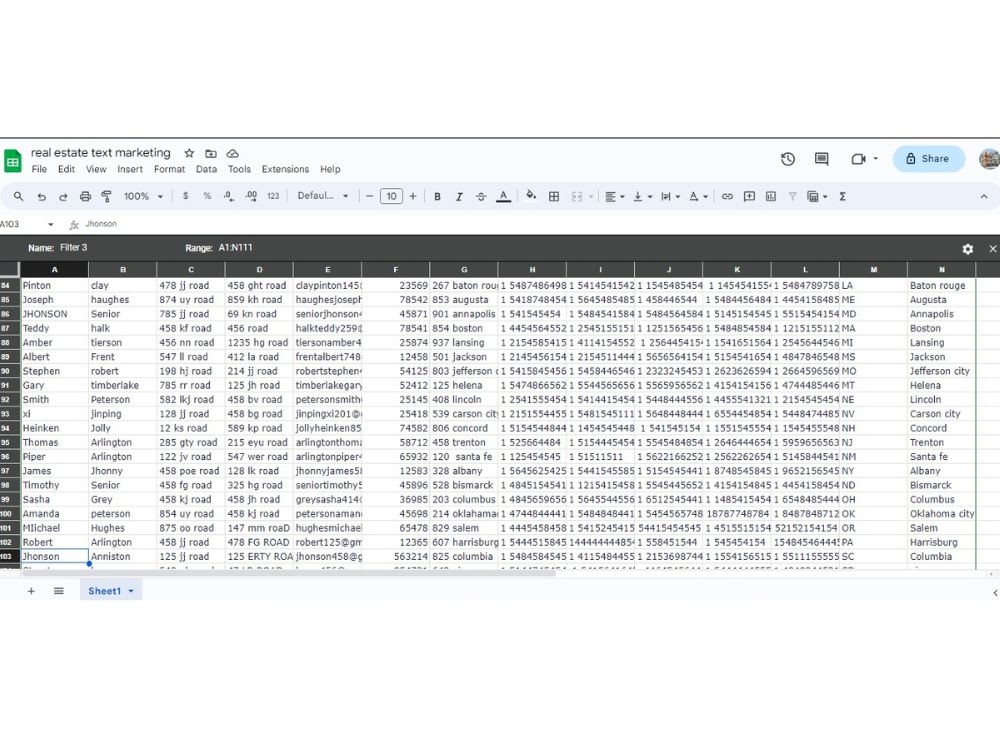Screen dimensions: 1000x750
Task: Open the Data menu
Action: [x=206, y=169]
